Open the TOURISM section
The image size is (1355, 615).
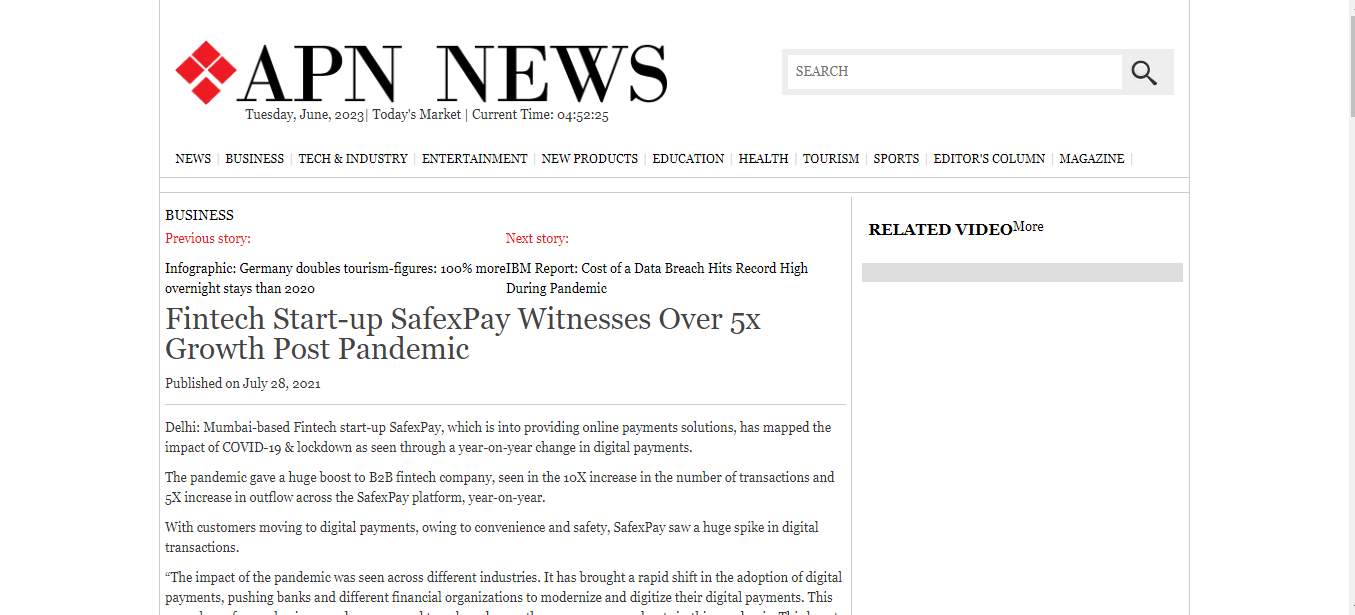[830, 158]
